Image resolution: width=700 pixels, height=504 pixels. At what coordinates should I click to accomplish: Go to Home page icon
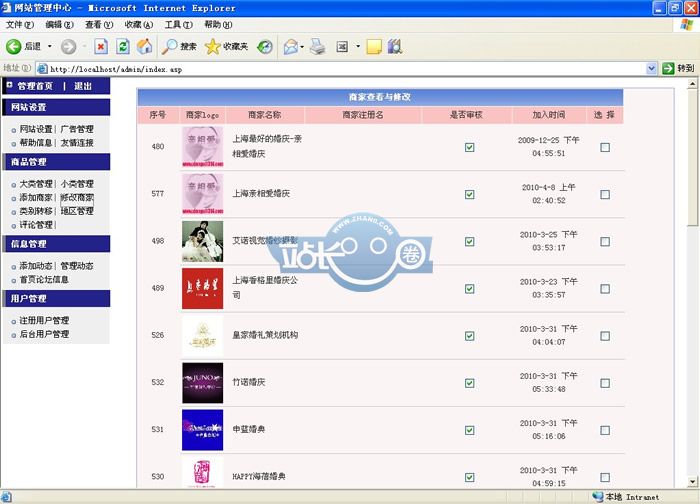tap(144, 46)
